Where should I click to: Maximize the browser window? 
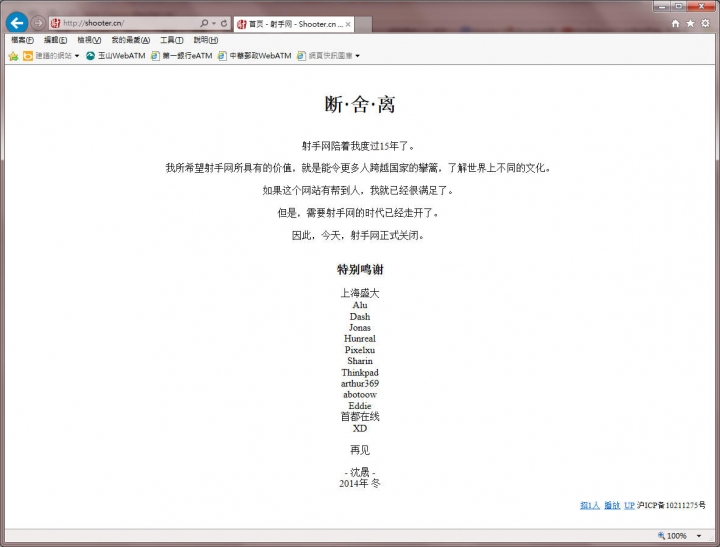[679, 6]
